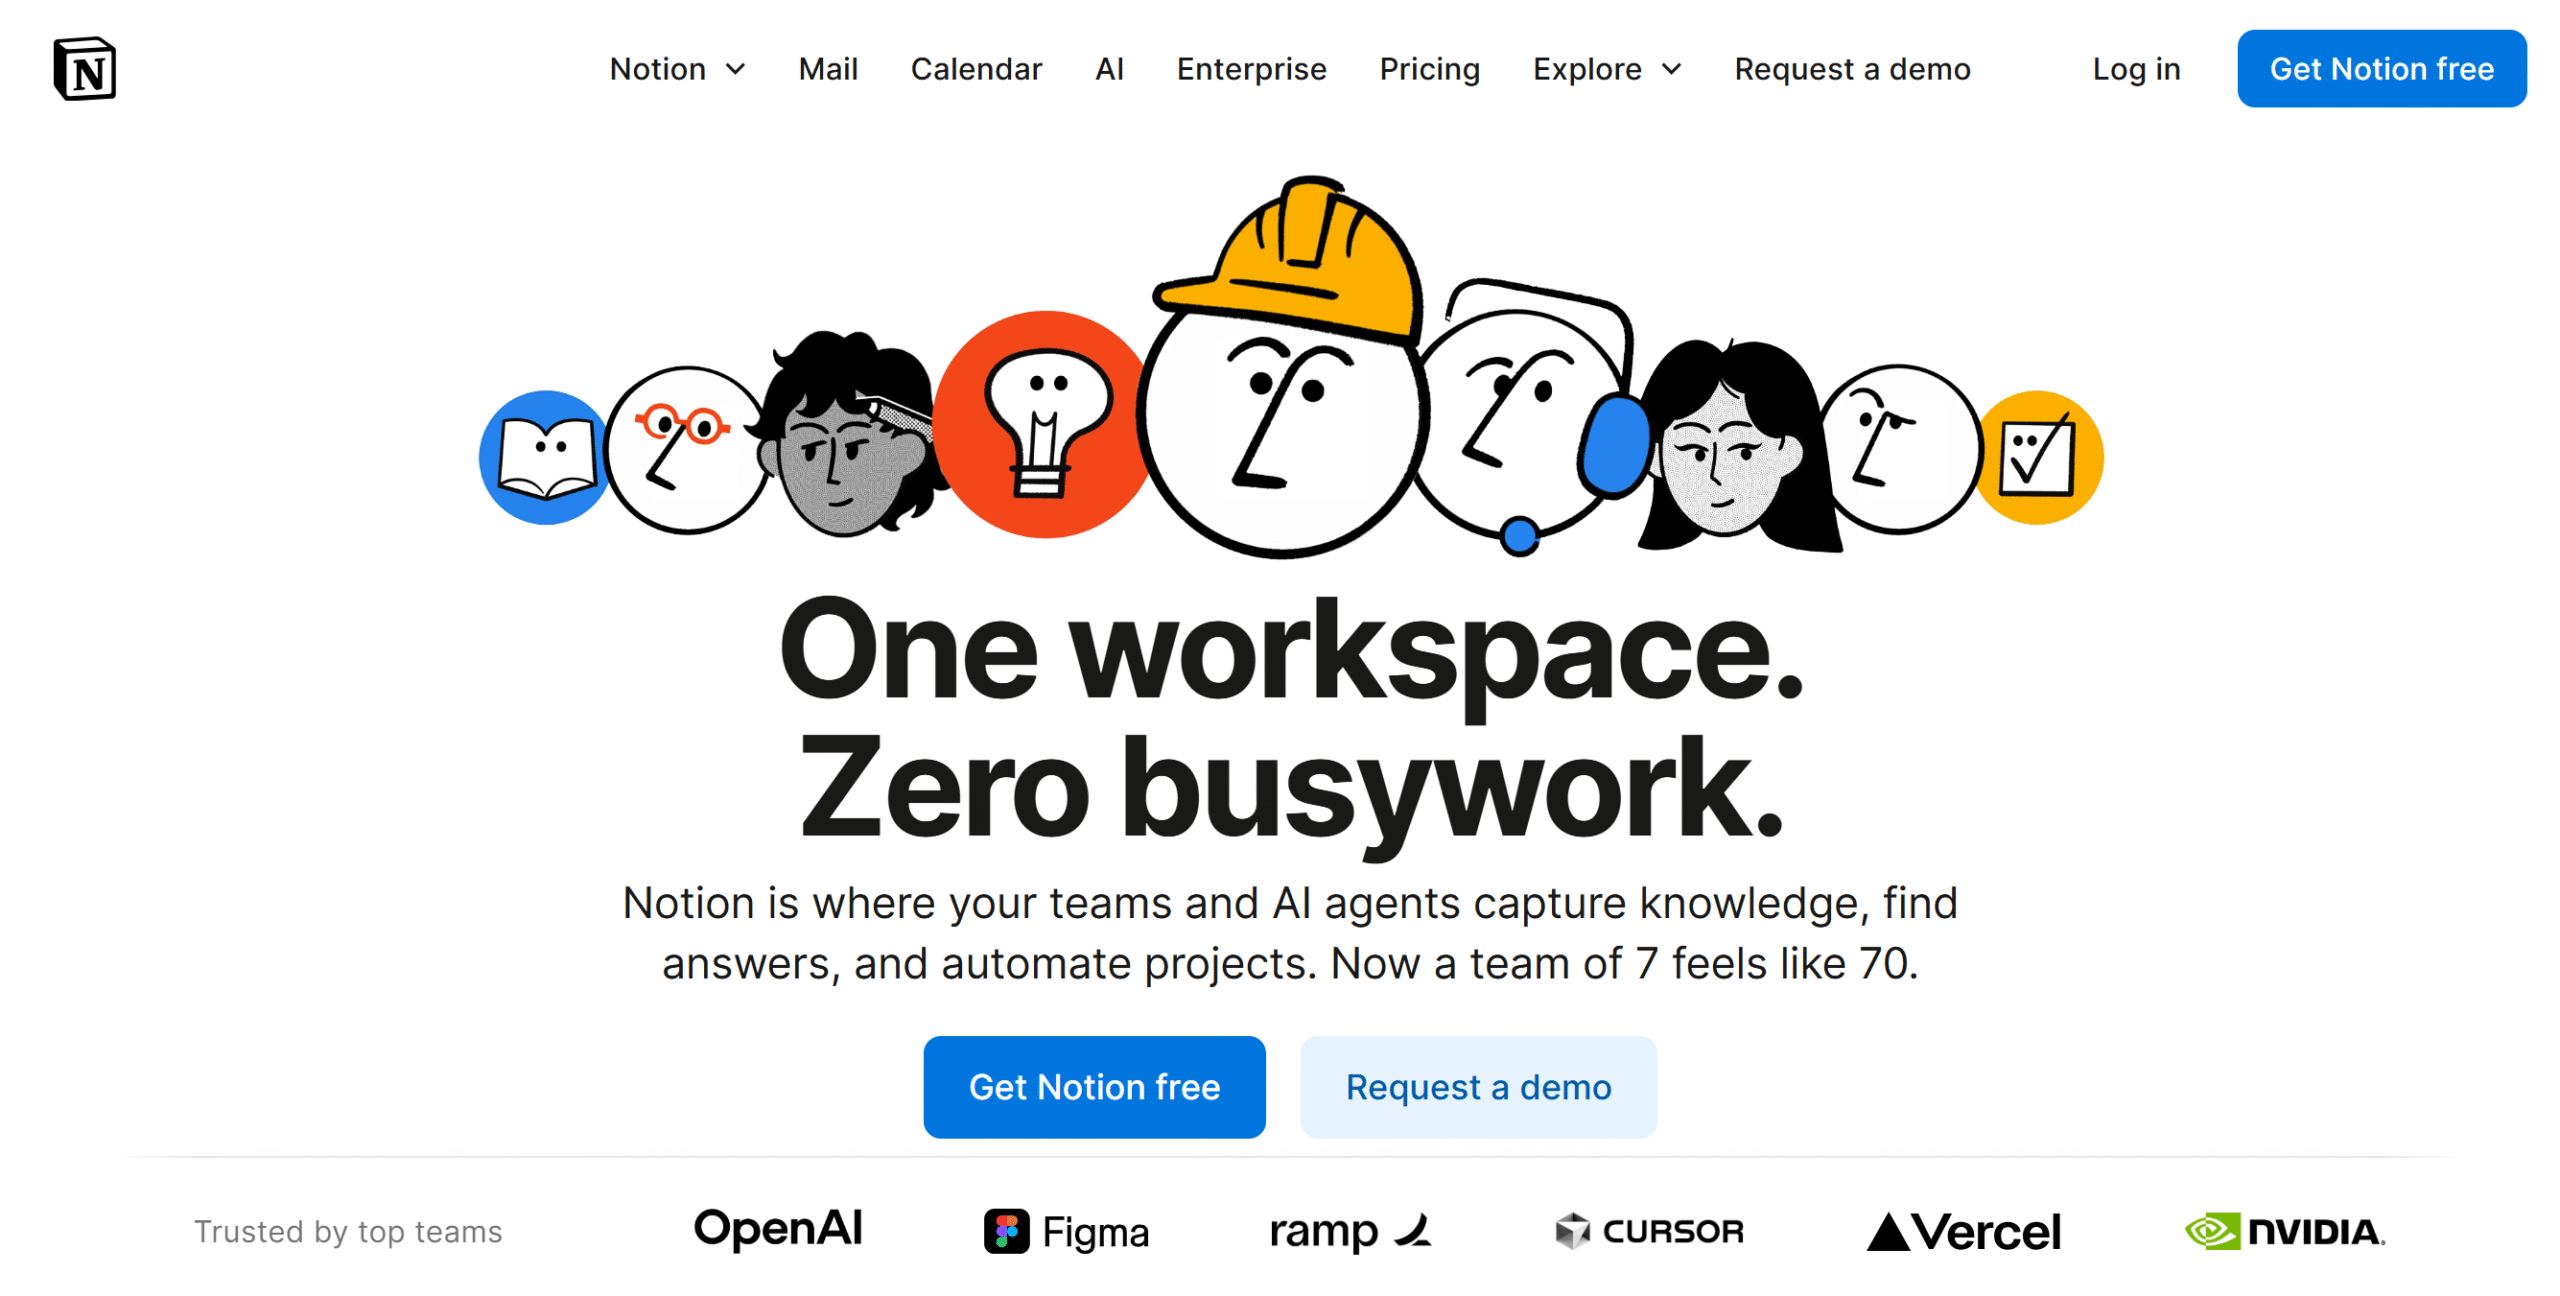Viewport: 2560px width, 1296px height.
Task: Open the Explore dropdown menu
Action: click(1606, 69)
